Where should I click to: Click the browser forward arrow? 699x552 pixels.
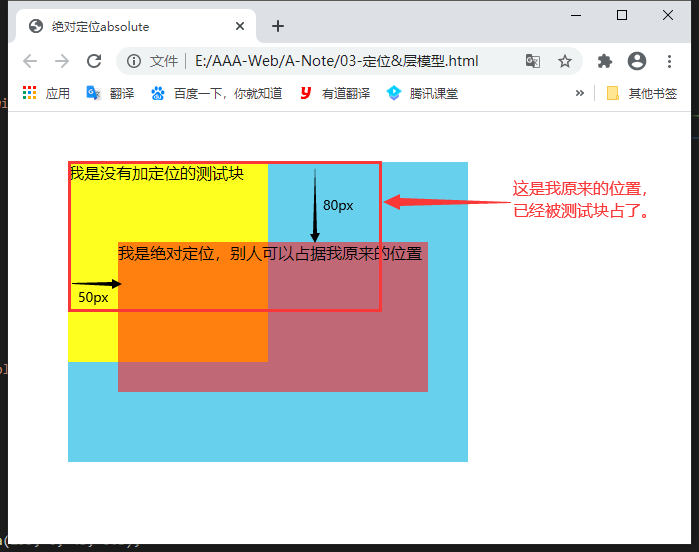(x=62, y=61)
